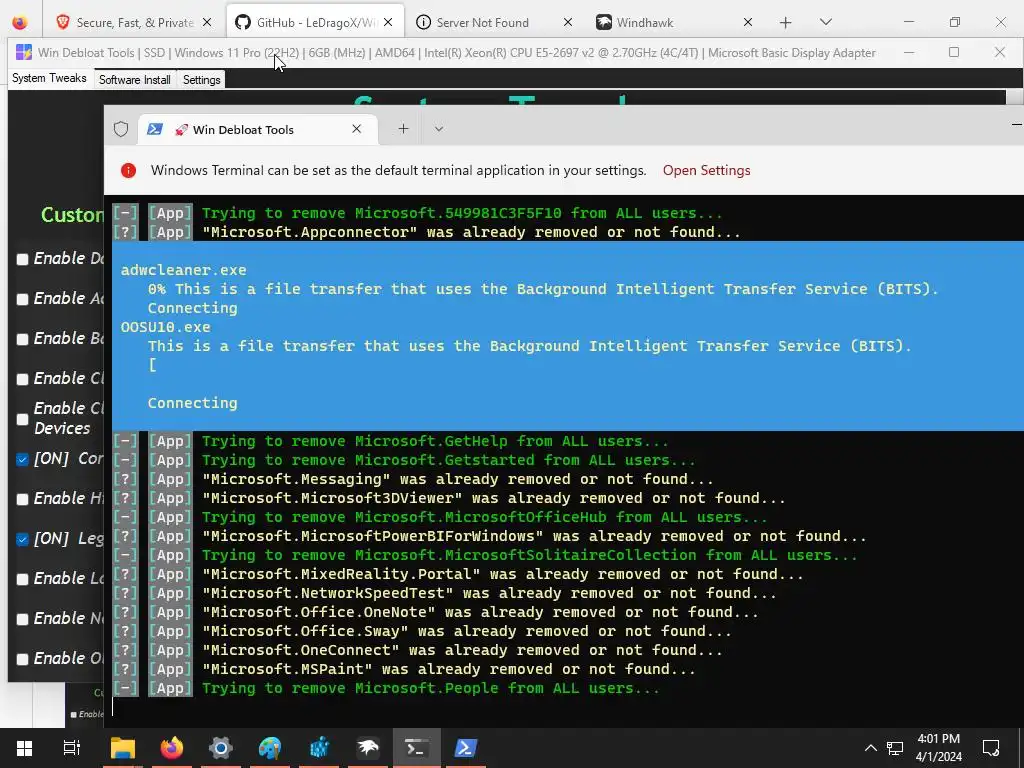Toggle the Enable Ba... checkbox
Screen dimensions: 1024x768
coord(23,339)
